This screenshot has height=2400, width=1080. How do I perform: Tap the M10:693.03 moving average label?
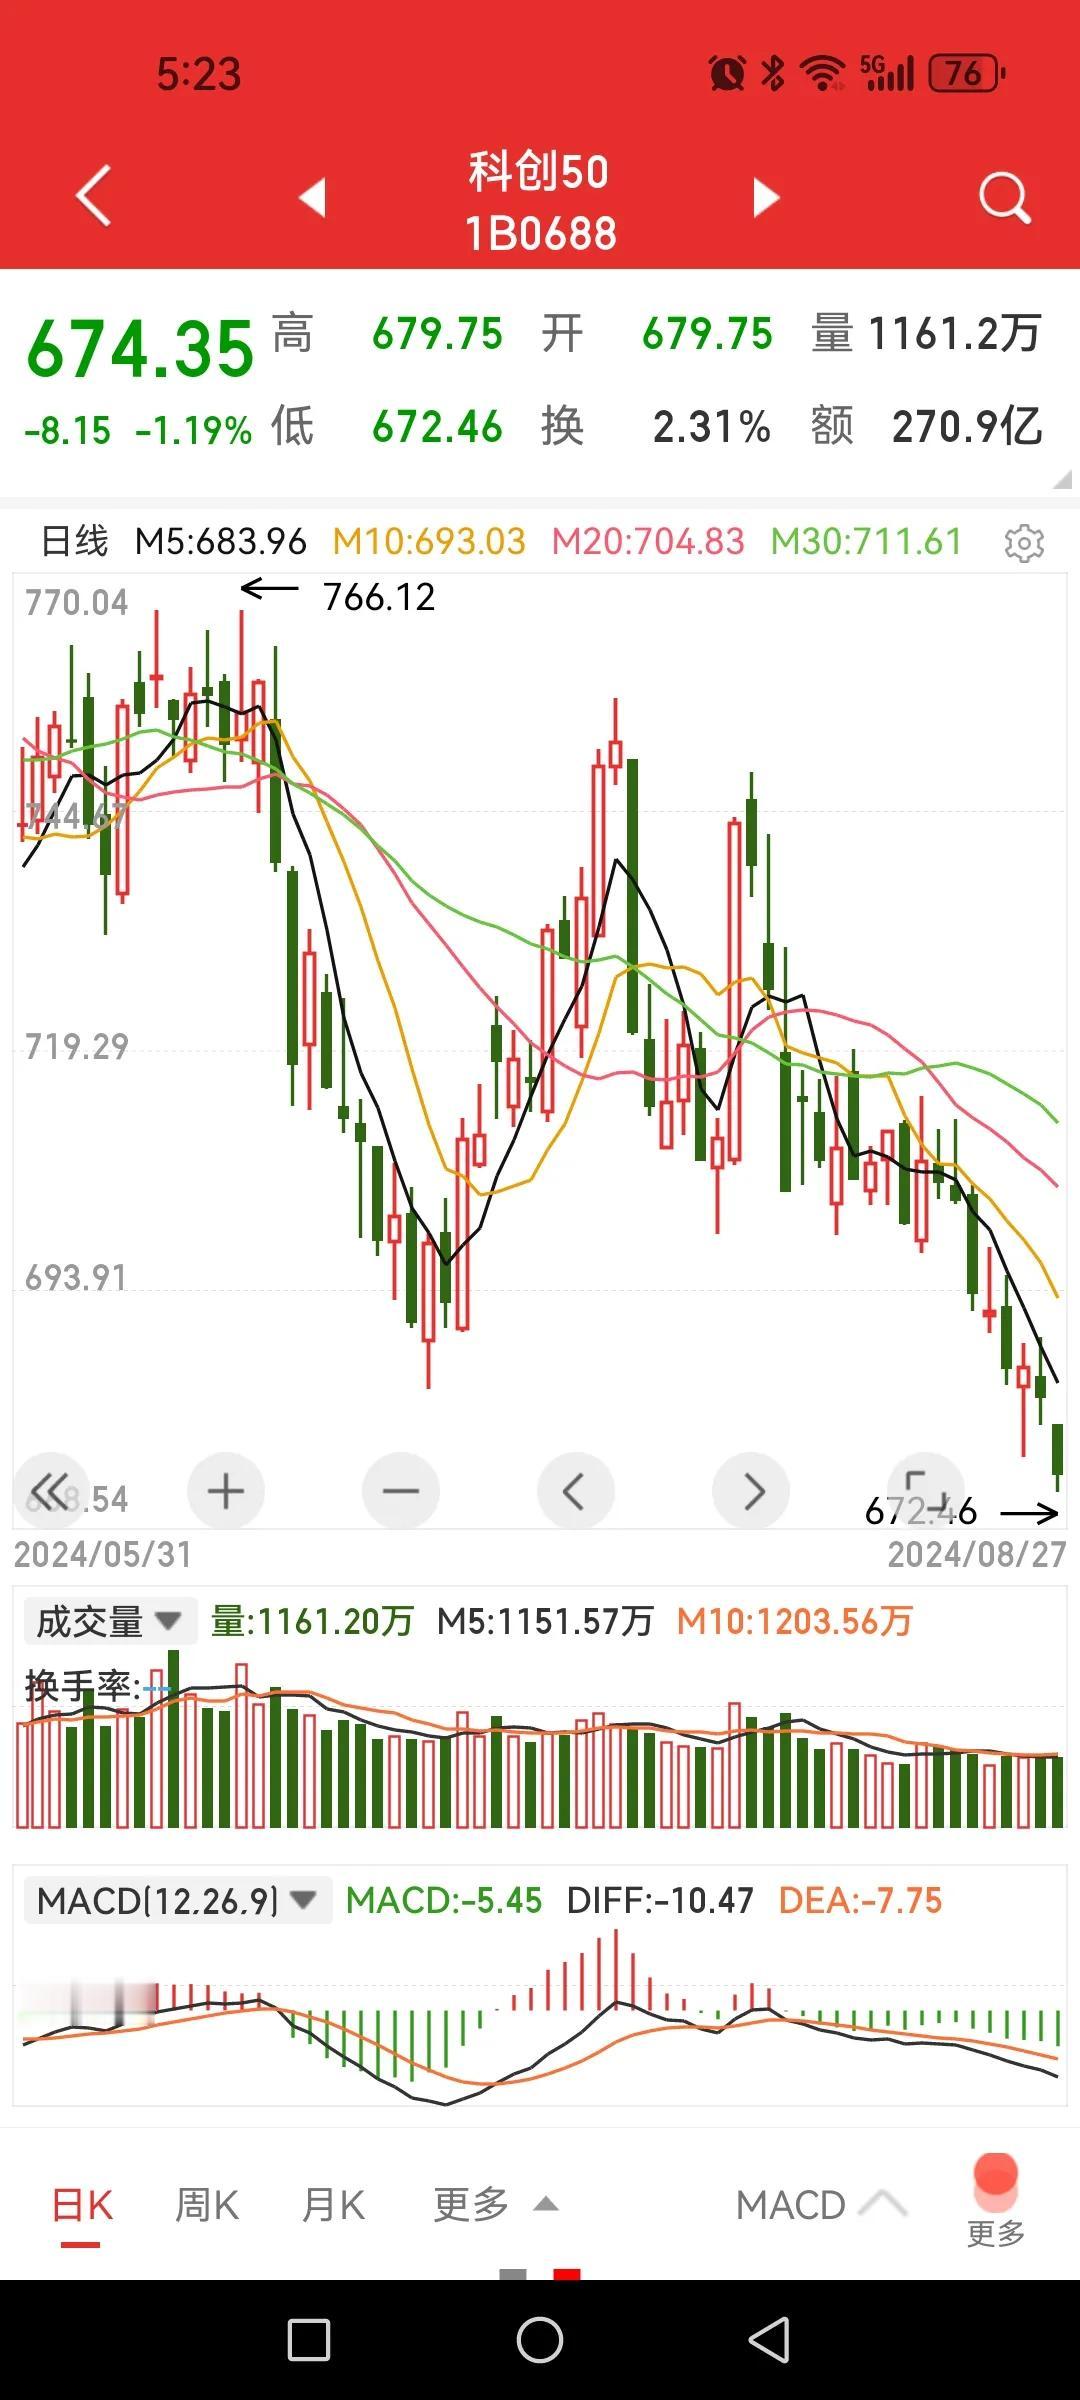(429, 541)
